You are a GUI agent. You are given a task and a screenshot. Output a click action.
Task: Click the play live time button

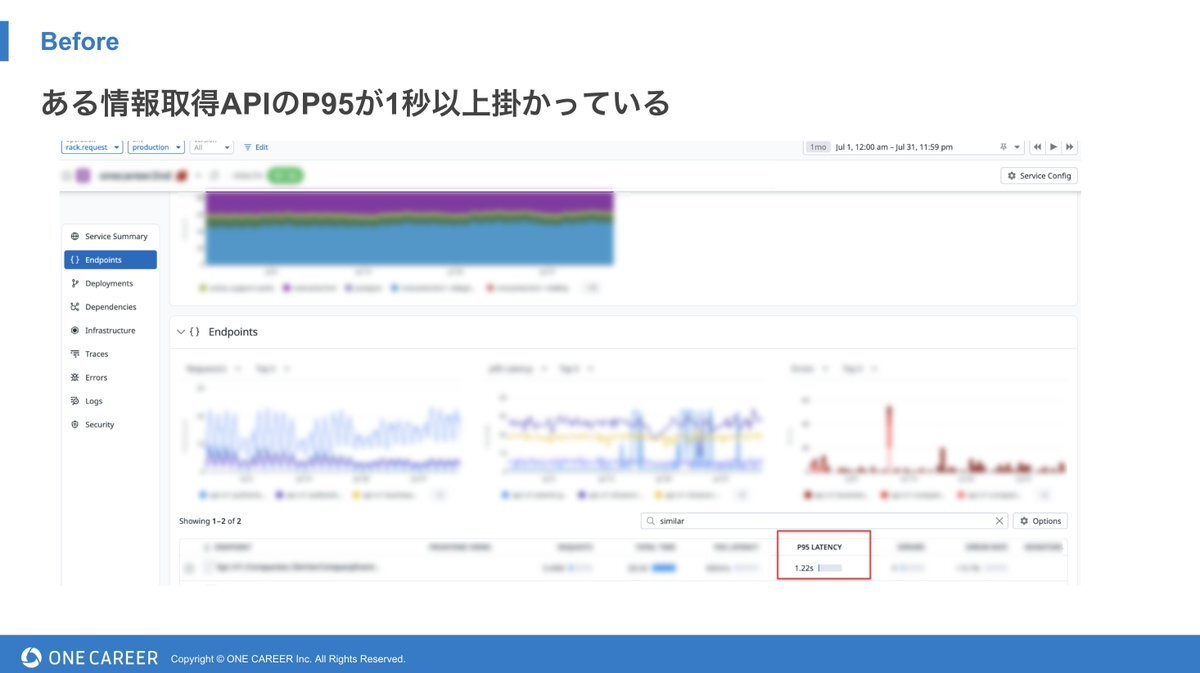(1053, 147)
